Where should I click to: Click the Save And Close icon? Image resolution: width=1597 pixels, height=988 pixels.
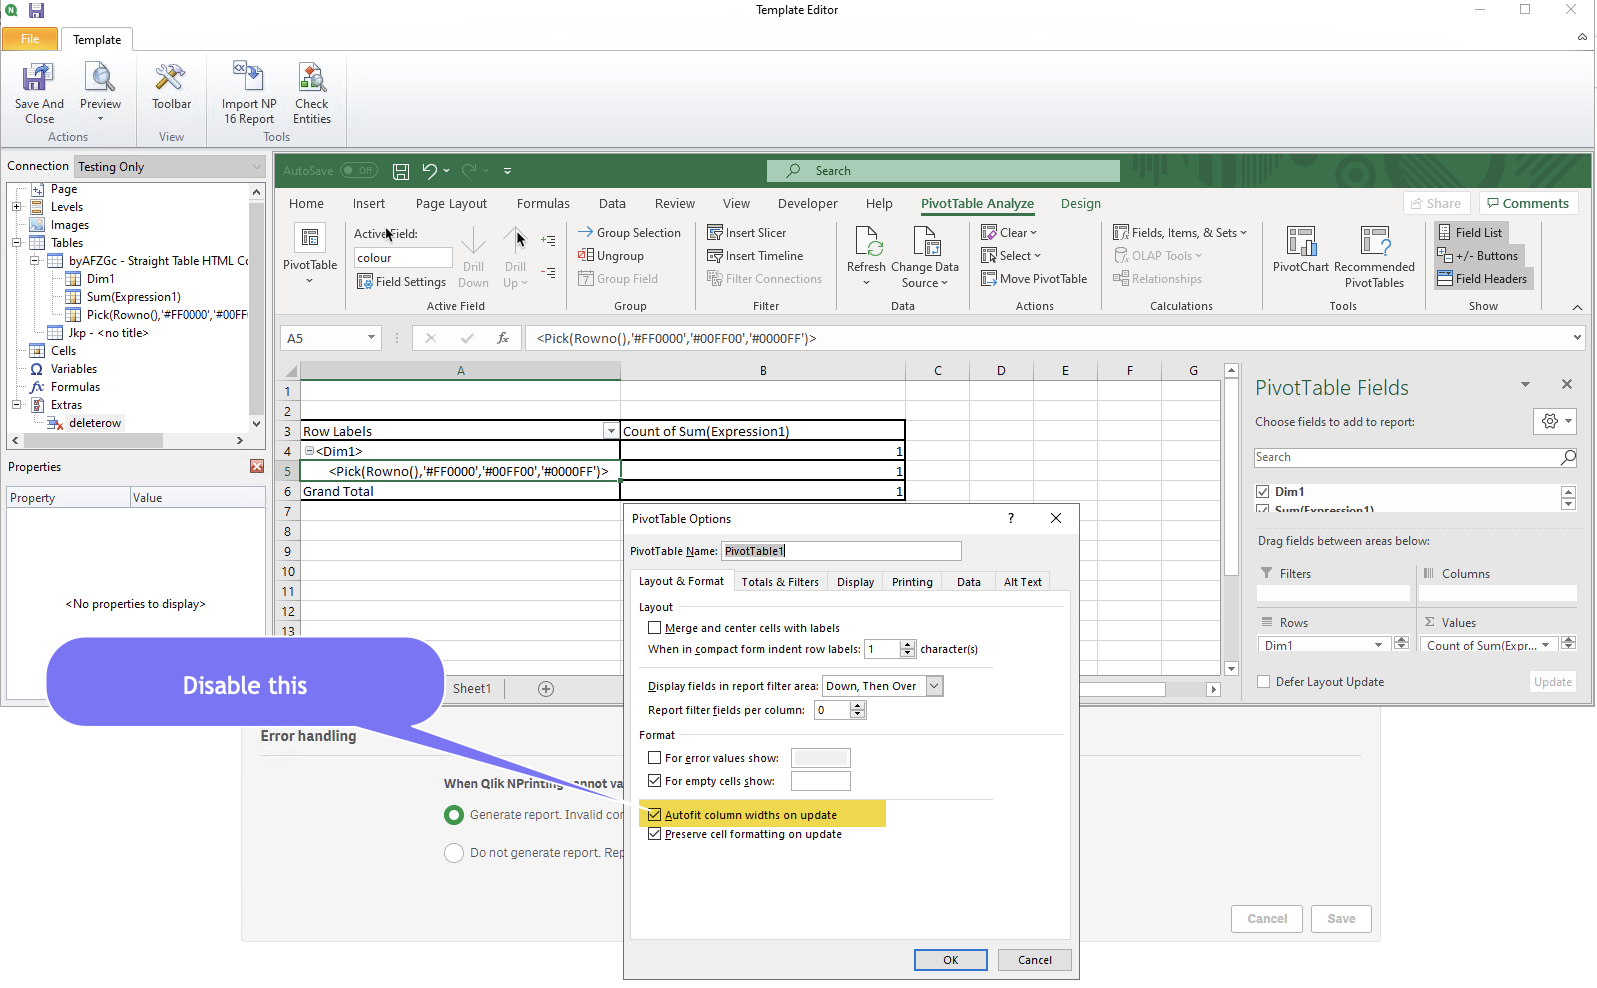38,78
